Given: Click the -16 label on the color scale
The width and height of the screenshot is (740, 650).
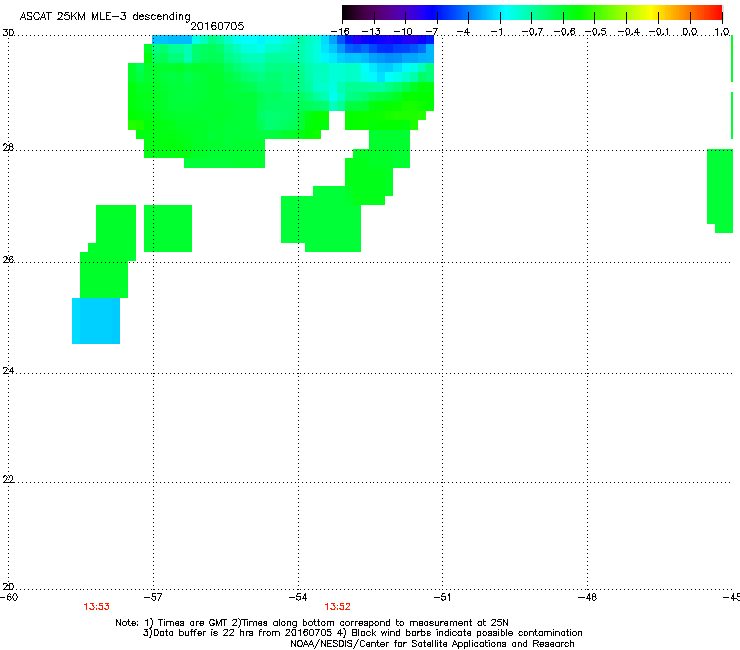Looking at the screenshot, I should point(340,32).
